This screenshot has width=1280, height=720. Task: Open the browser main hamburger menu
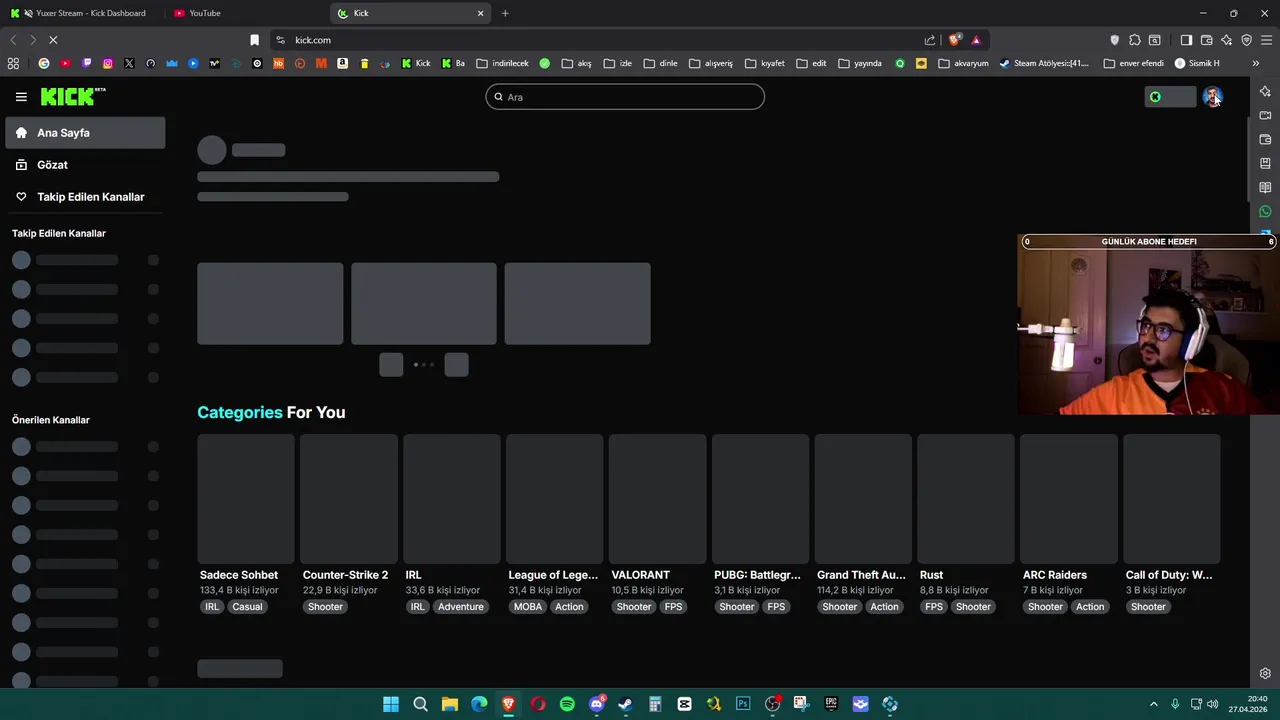click(x=1267, y=40)
